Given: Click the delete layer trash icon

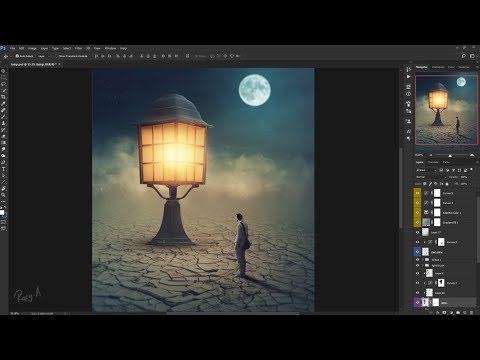Looking at the screenshot, I should pos(471,313).
